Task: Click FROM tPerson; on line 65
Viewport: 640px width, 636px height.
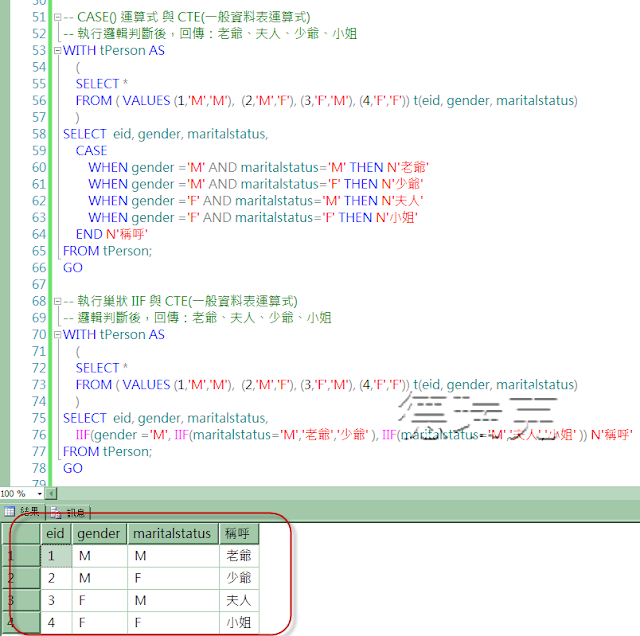Action: tap(107, 251)
